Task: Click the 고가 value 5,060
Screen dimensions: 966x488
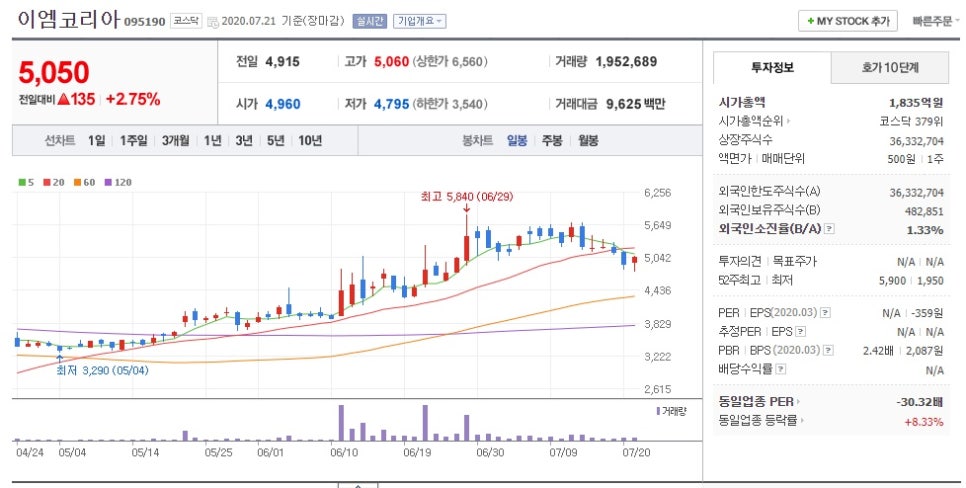Action: pyautogui.click(x=391, y=62)
